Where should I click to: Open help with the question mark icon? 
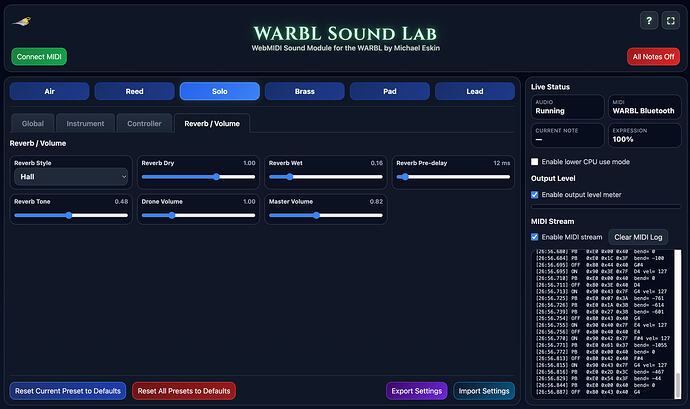(649, 21)
